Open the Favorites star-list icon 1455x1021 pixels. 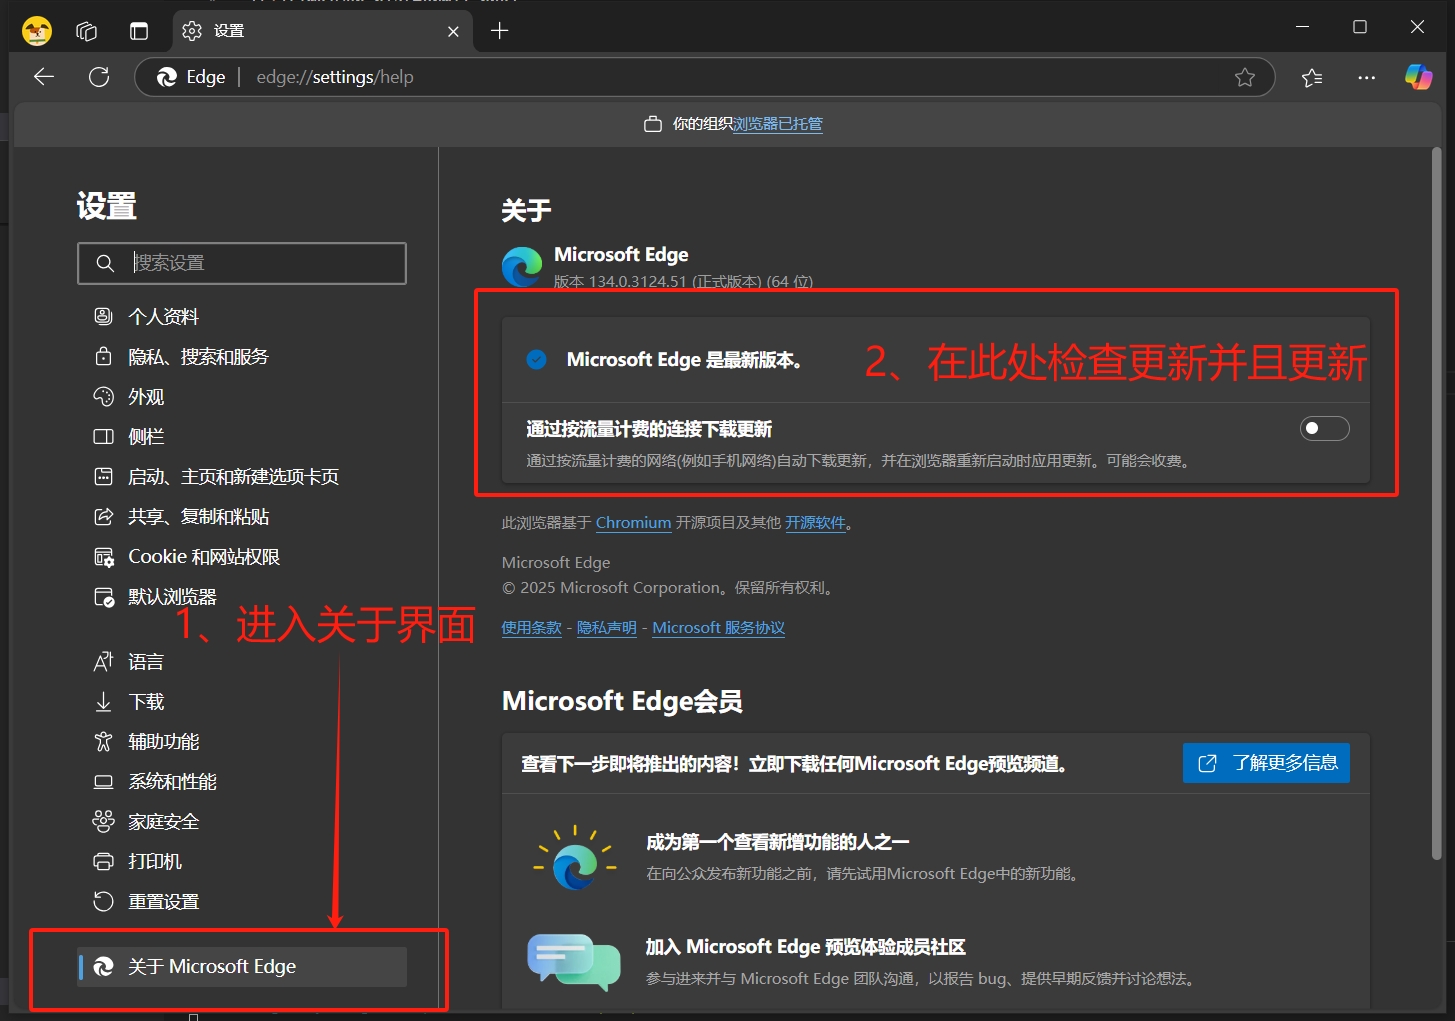[x=1312, y=77]
